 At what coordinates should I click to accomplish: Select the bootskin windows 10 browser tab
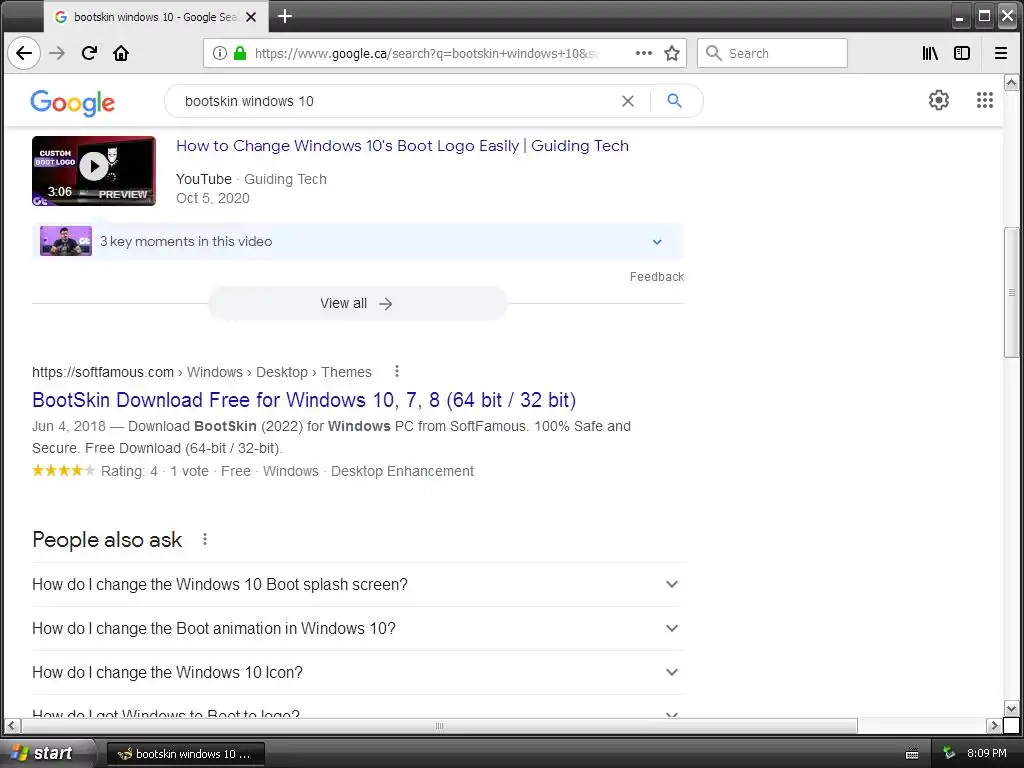point(156,17)
